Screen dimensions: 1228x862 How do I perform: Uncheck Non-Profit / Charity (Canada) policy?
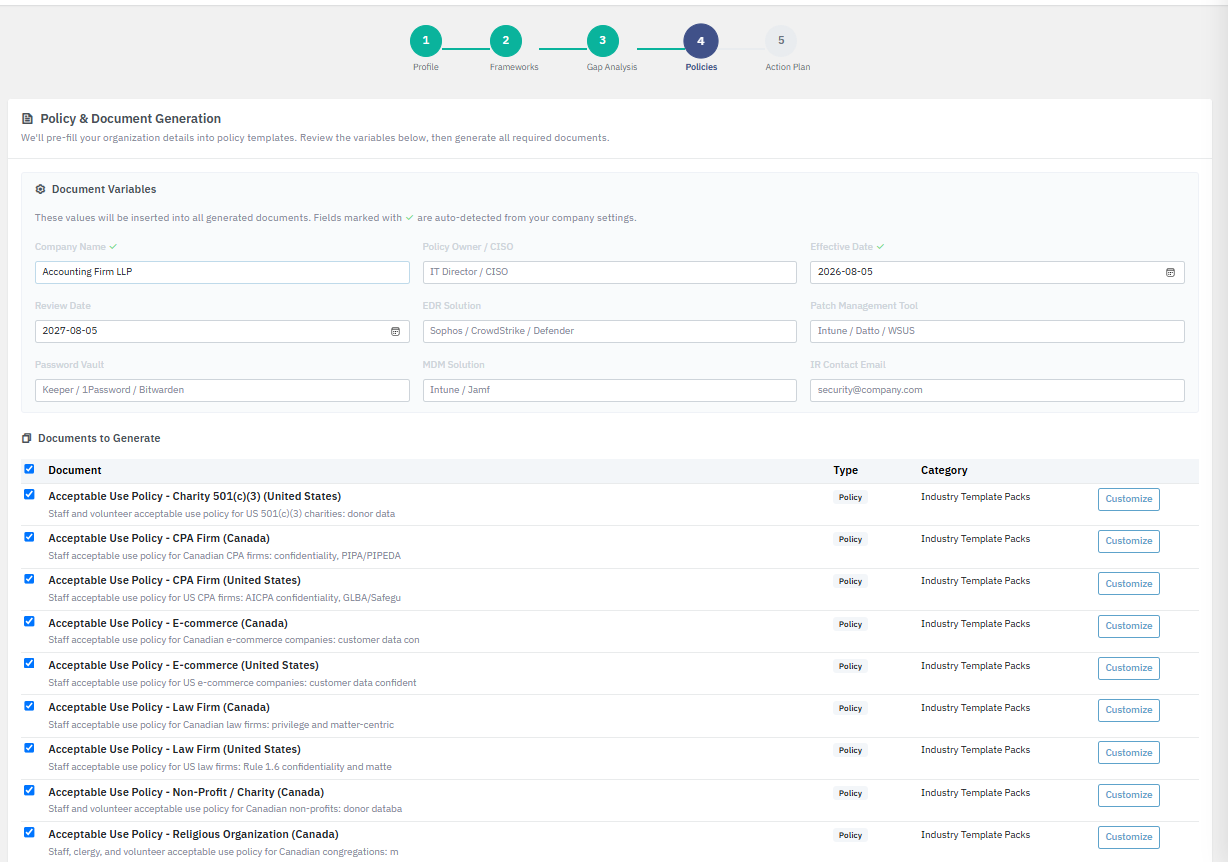tap(29, 790)
